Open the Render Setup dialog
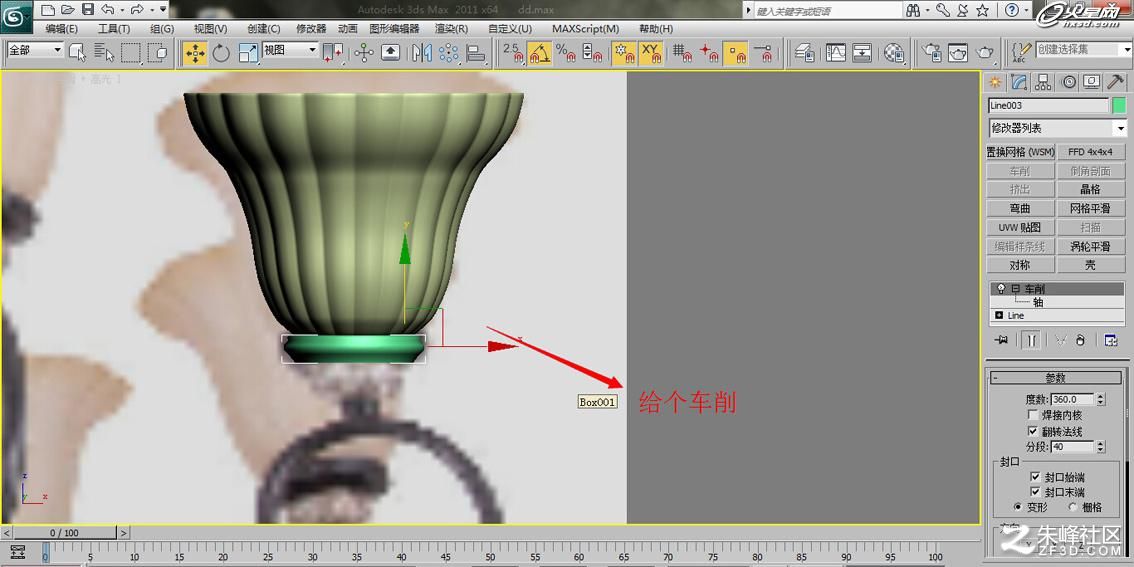Viewport: 1134px width, 567px height. pyautogui.click(x=932, y=52)
